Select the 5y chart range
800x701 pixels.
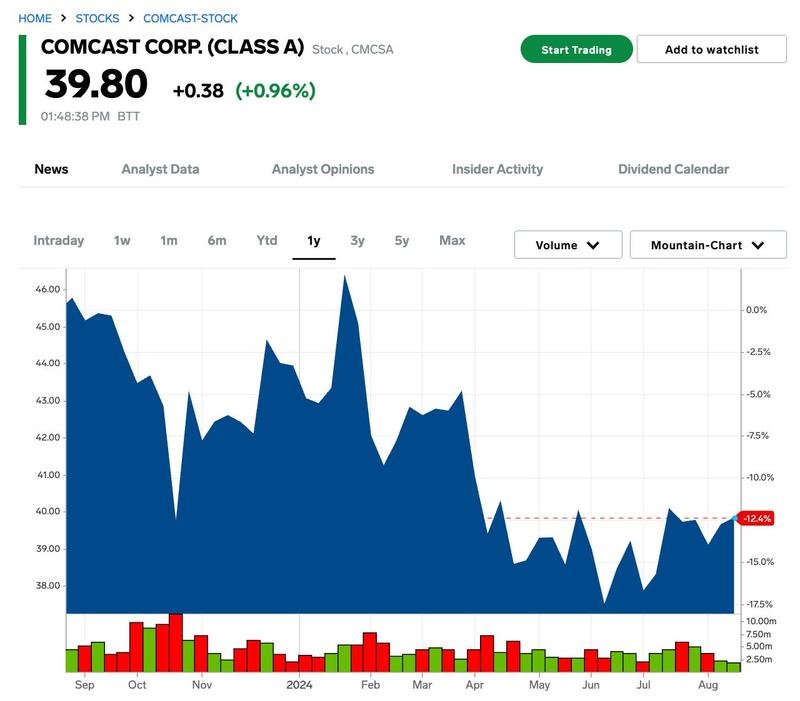402,240
